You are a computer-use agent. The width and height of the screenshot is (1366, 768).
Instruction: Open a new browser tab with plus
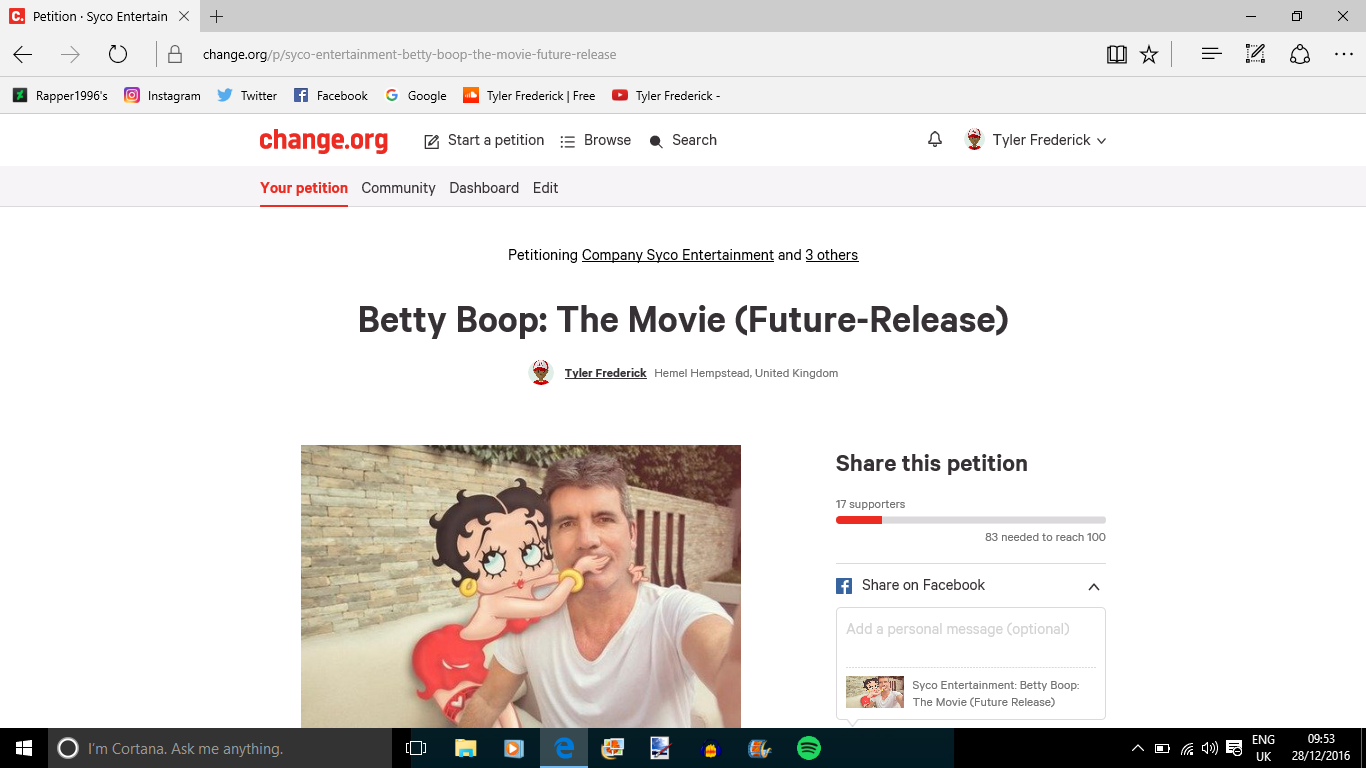coord(217,16)
